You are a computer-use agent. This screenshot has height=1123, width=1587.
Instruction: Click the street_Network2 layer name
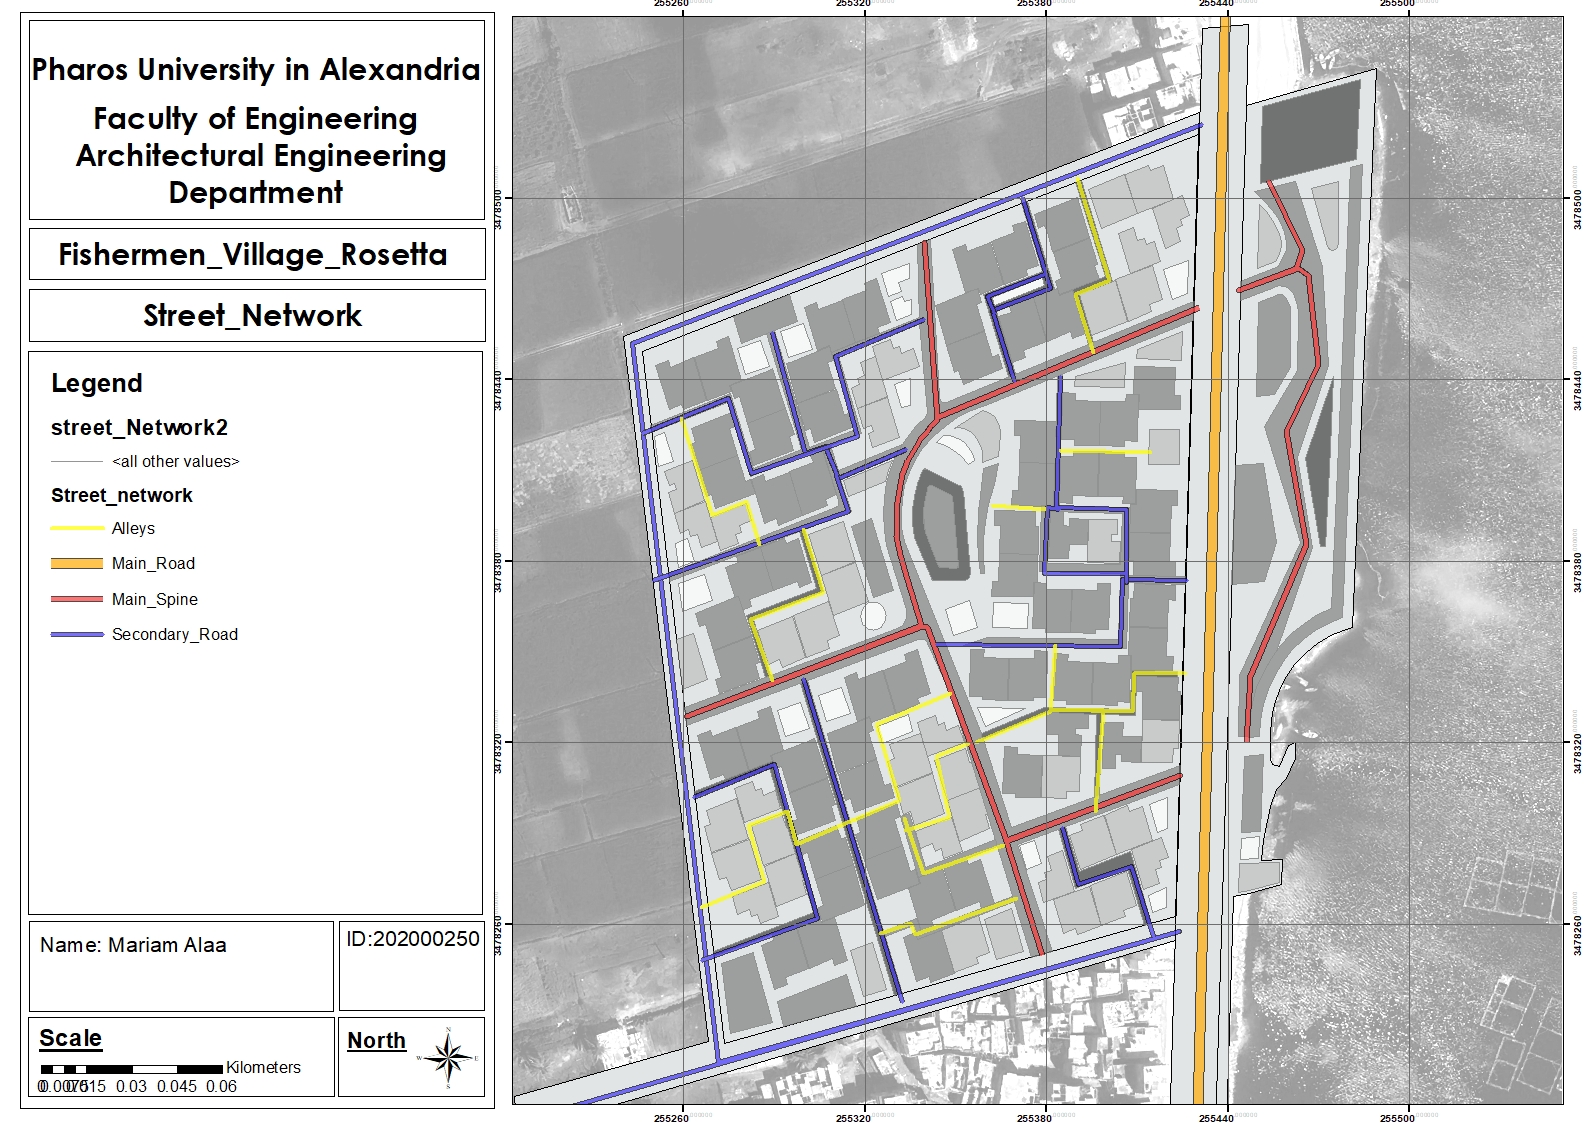tap(140, 428)
